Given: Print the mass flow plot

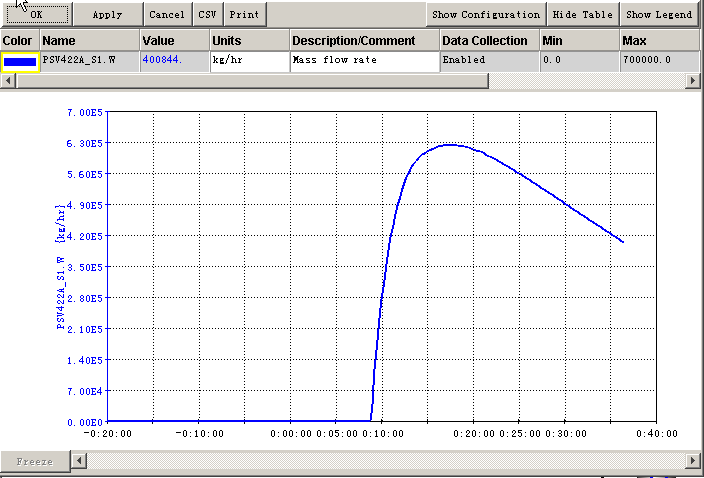Looking at the screenshot, I should [244, 15].
